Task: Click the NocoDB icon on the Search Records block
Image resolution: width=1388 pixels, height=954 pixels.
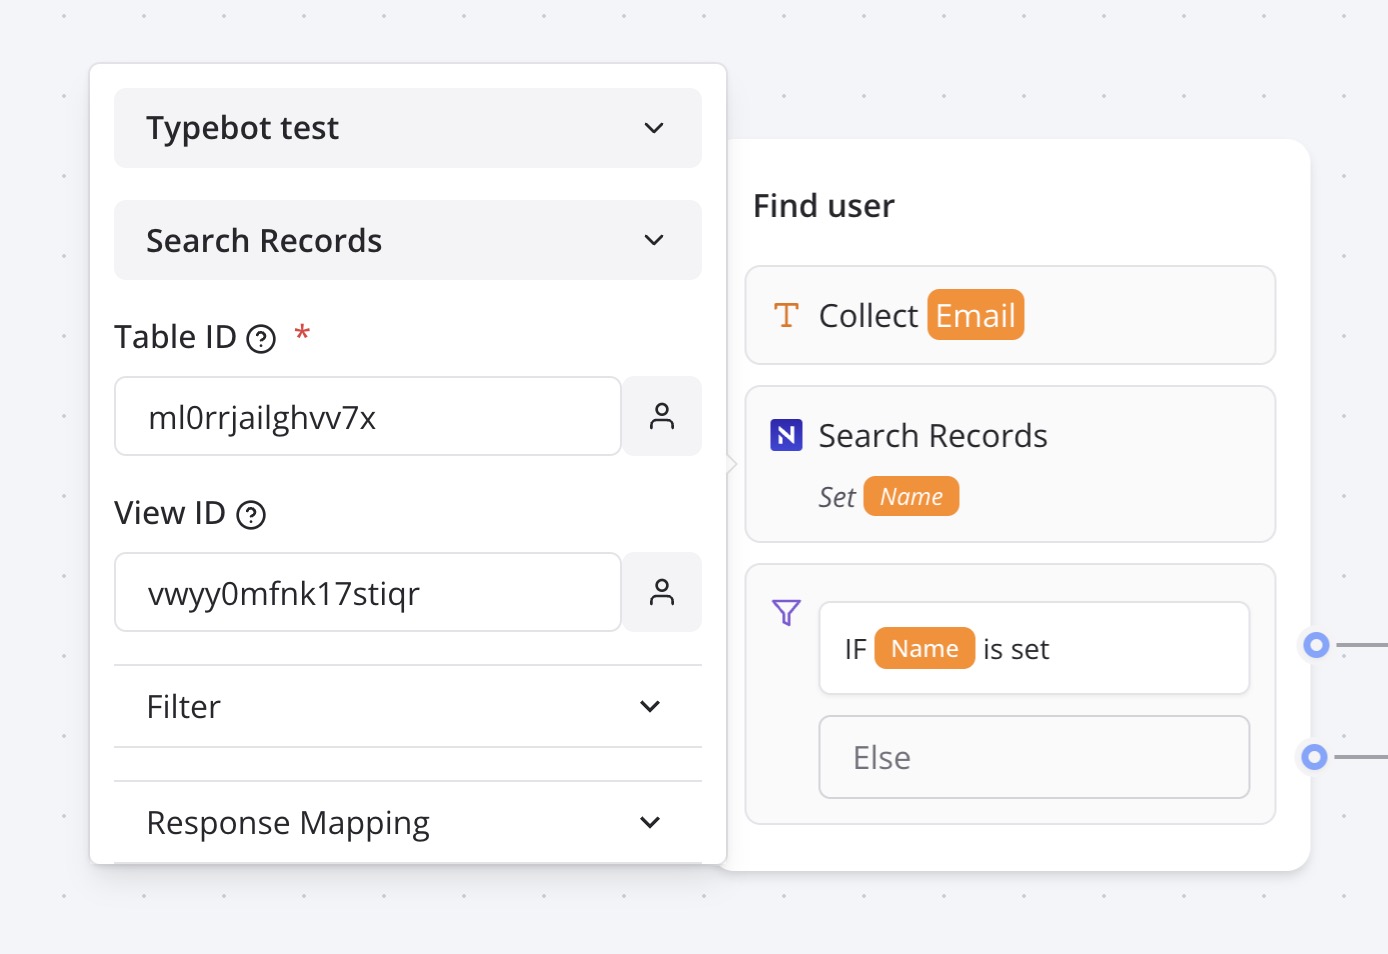Action: tap(787, 435)
